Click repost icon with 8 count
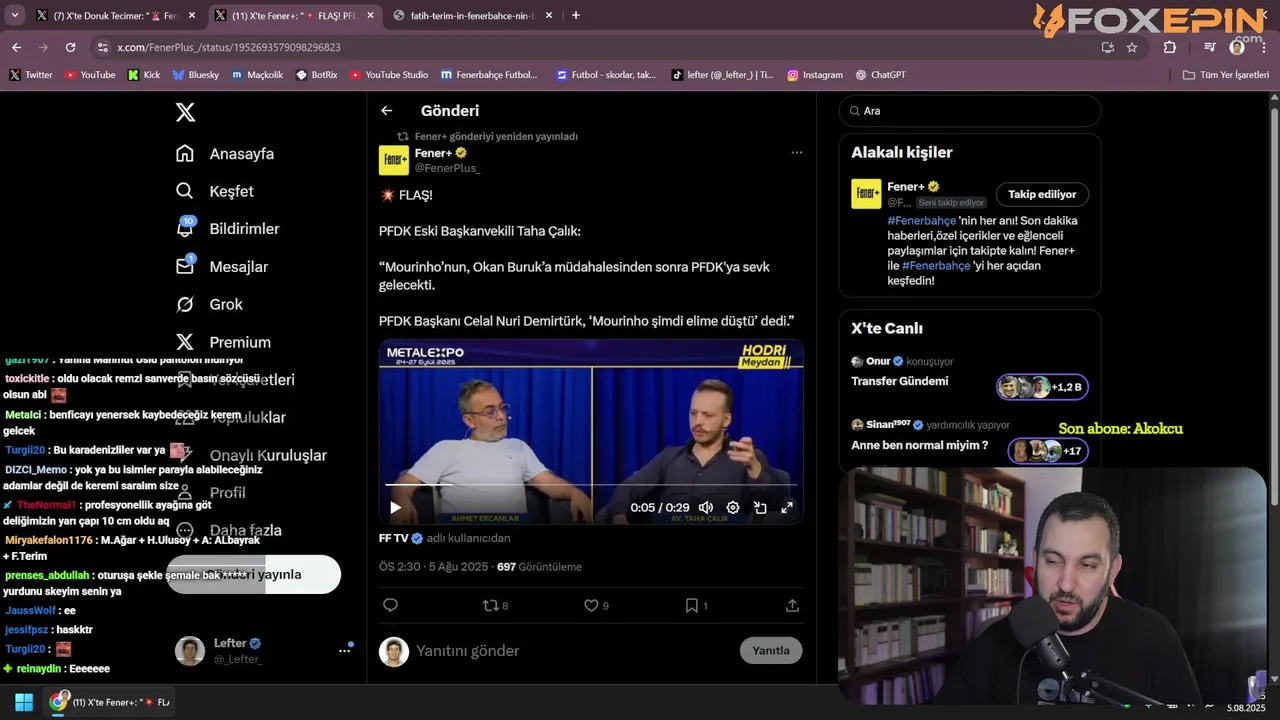Viewport: 1280px width, 720px height. coord(495,605)
